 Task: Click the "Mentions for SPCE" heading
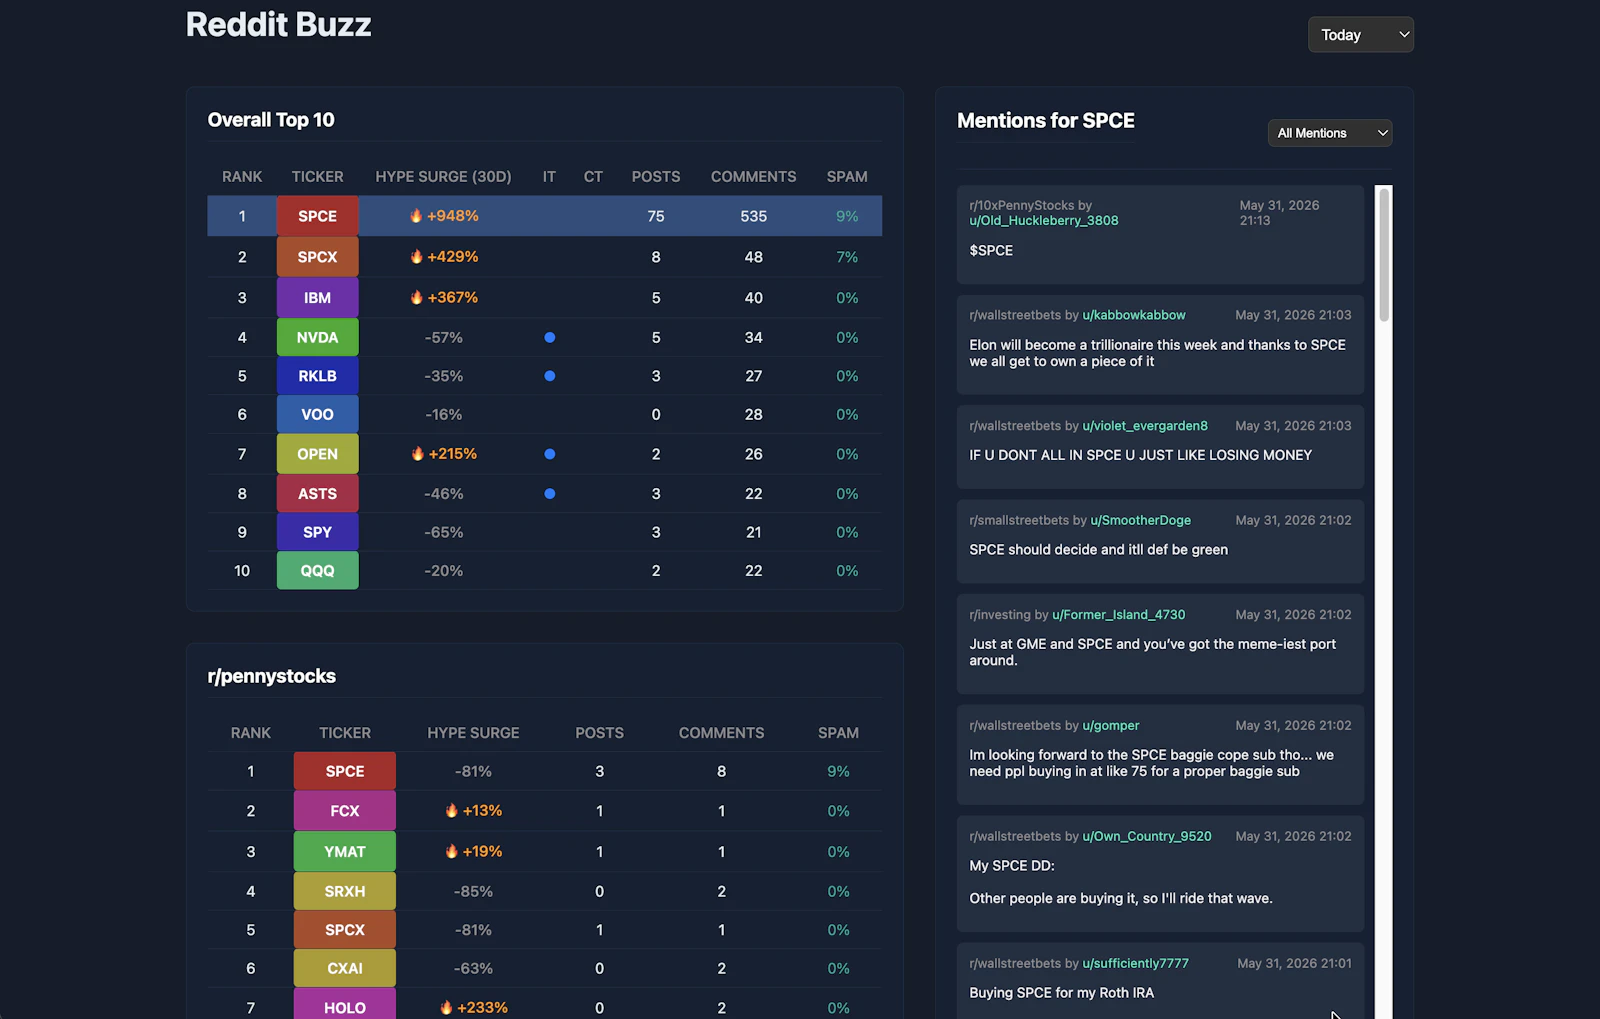coord(1046,121)
